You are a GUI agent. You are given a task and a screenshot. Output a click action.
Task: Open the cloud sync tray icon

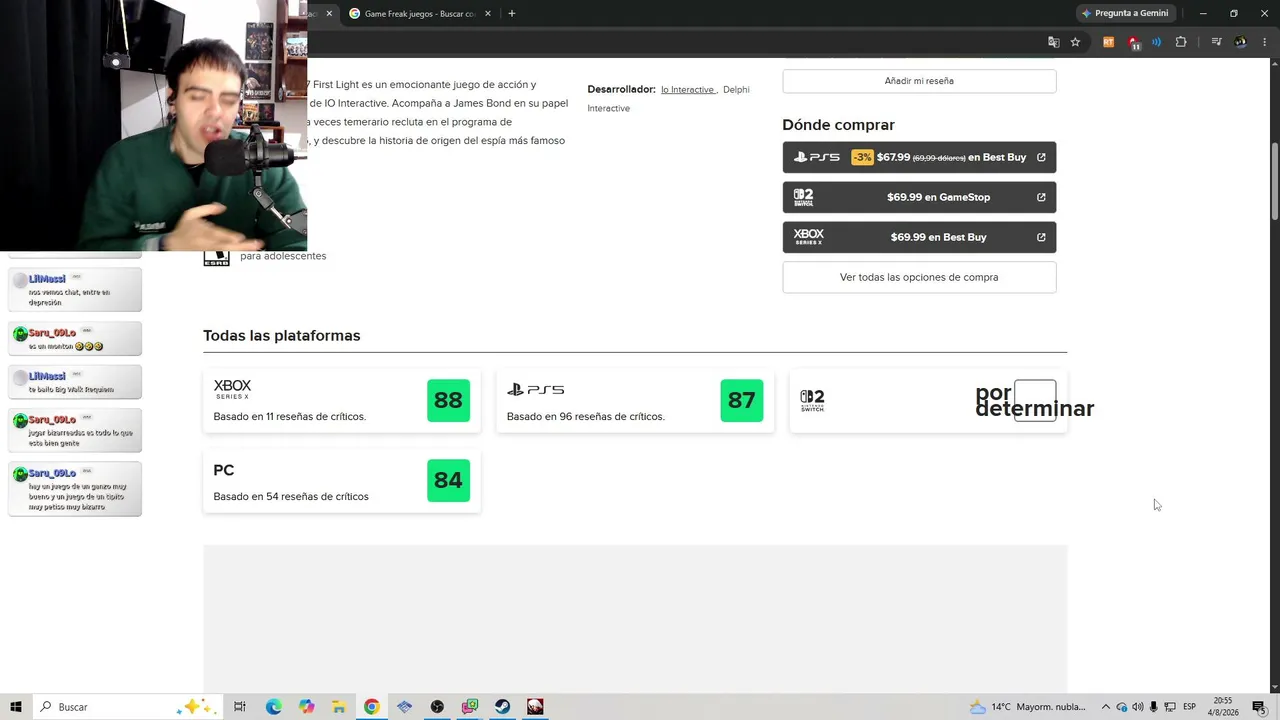coord(1121,707)
